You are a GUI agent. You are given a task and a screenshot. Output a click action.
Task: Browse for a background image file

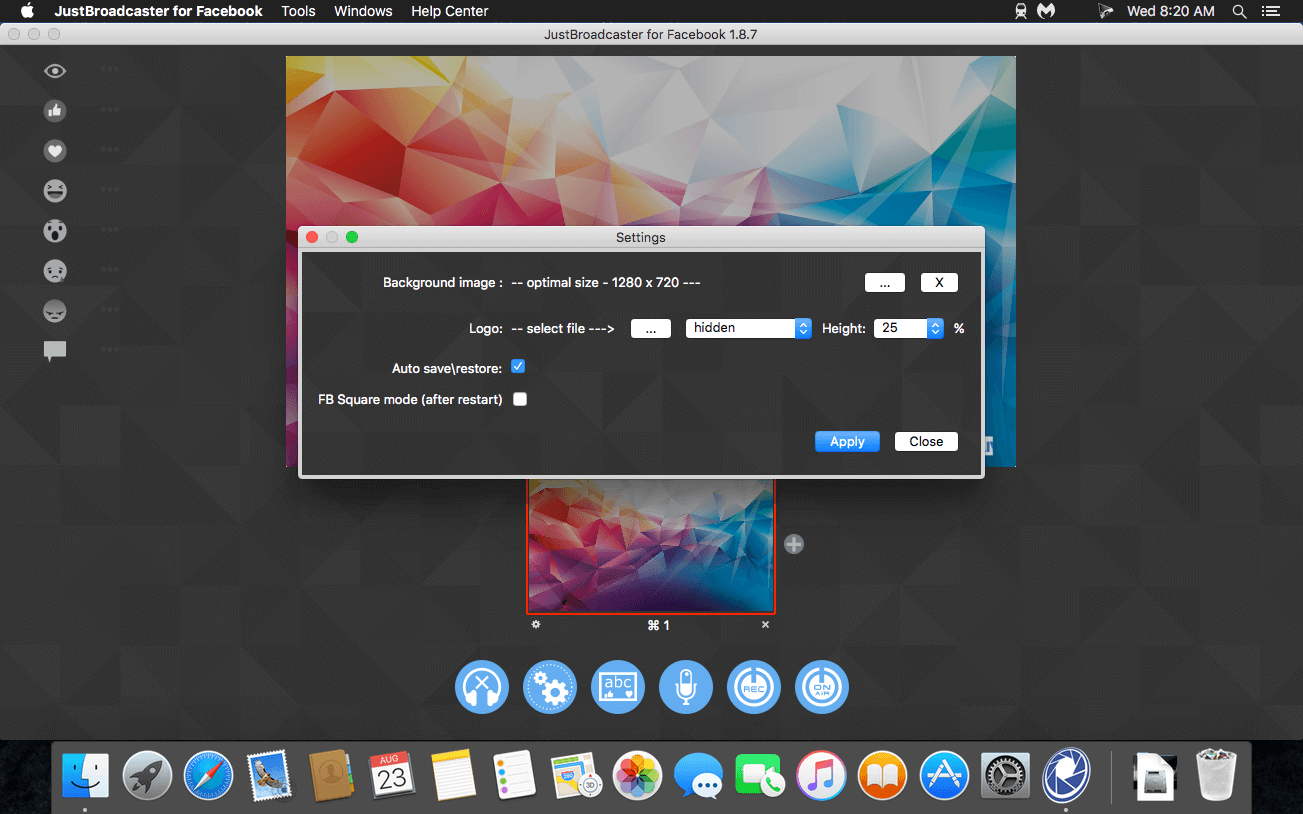tap(885, 283)
